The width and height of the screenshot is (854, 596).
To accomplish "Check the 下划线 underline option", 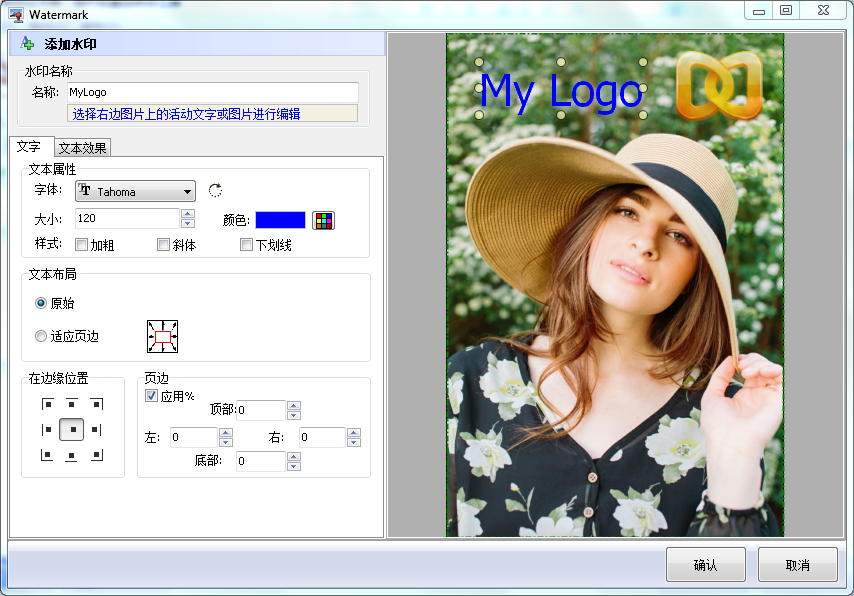I will pyautogui.click(x=246, y=245).
